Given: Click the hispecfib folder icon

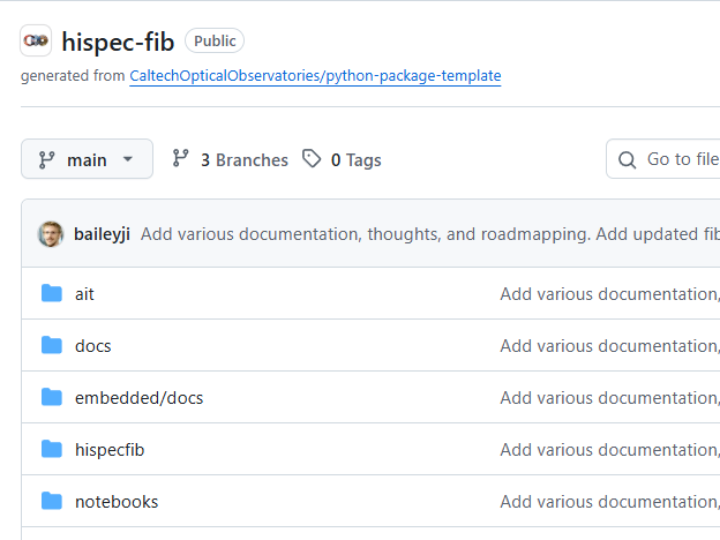Looking at the screenshot, I should tap(52, 449).
